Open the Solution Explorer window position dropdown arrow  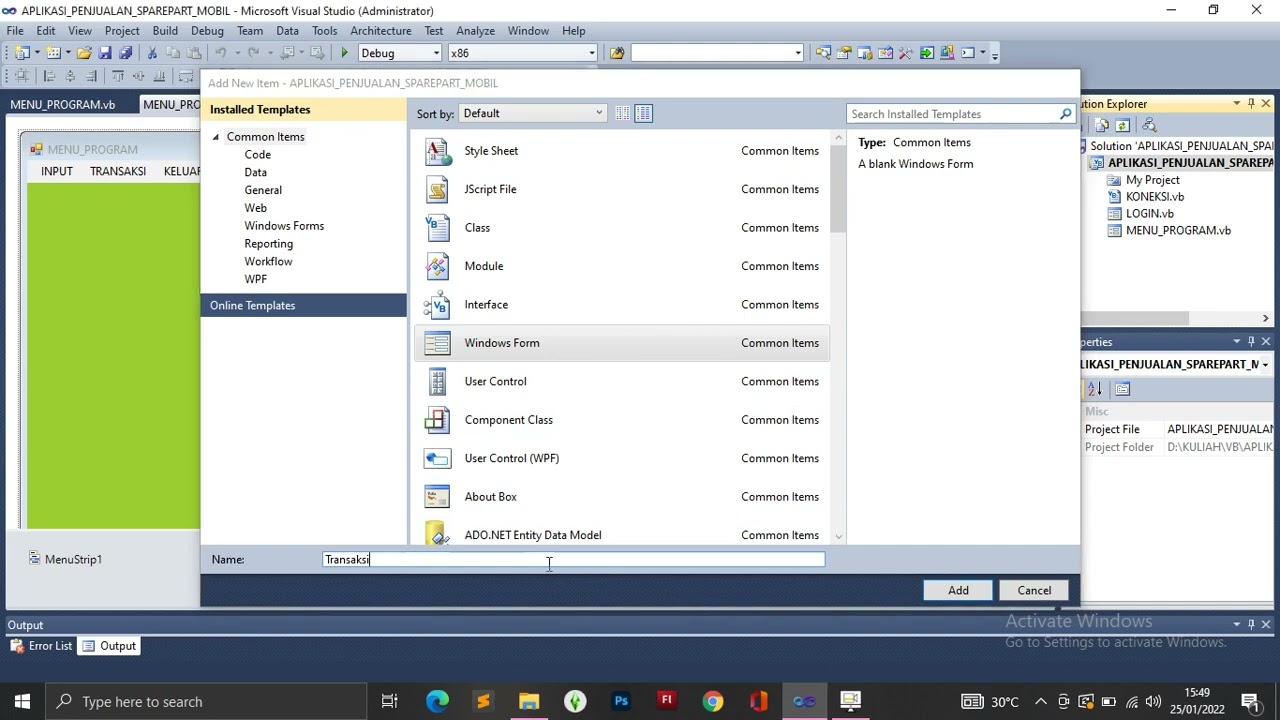[1236, 104]
